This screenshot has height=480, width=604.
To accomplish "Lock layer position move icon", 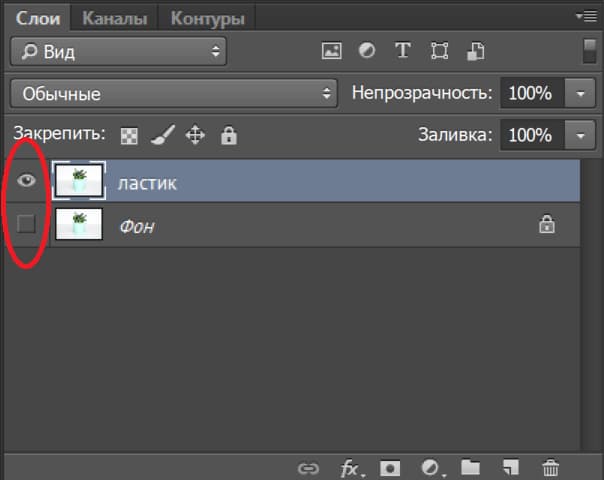I will [x=195, y=135].
